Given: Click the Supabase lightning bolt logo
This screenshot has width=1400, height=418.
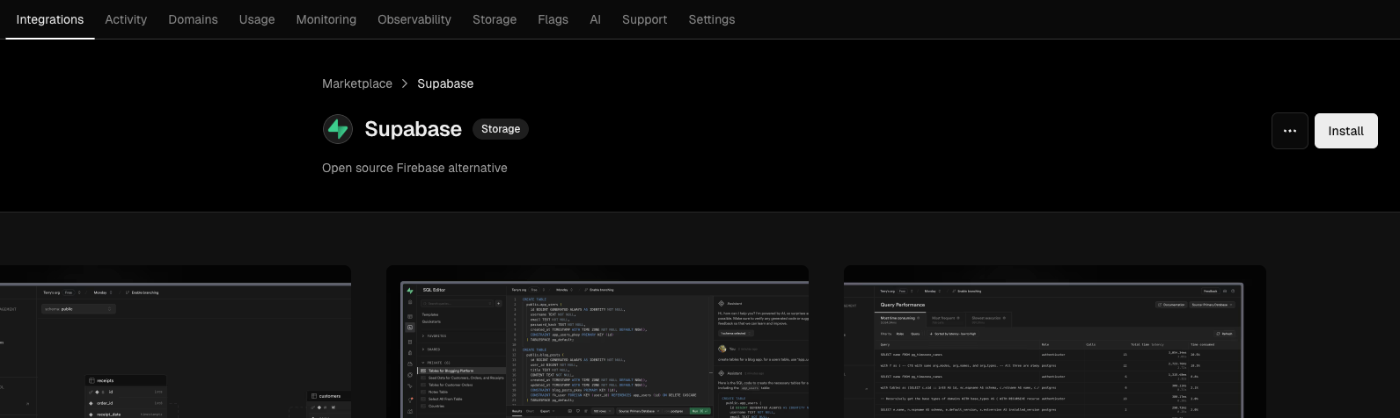Looking at the screenshot, I should pyautogui.click(x=338, y=129).
